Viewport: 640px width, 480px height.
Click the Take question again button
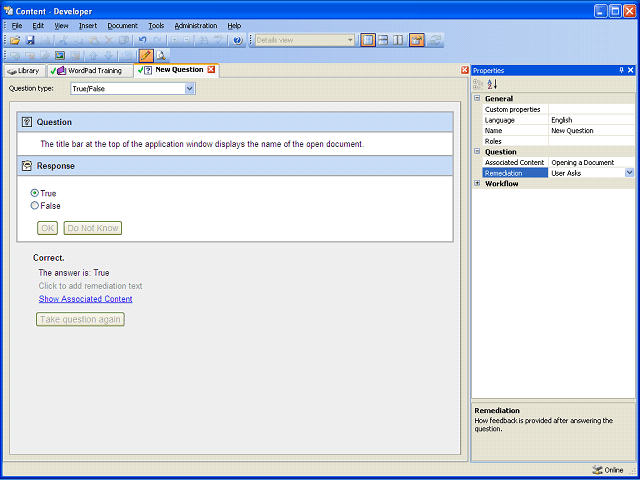pyautogui.click(x=80, y=319)
